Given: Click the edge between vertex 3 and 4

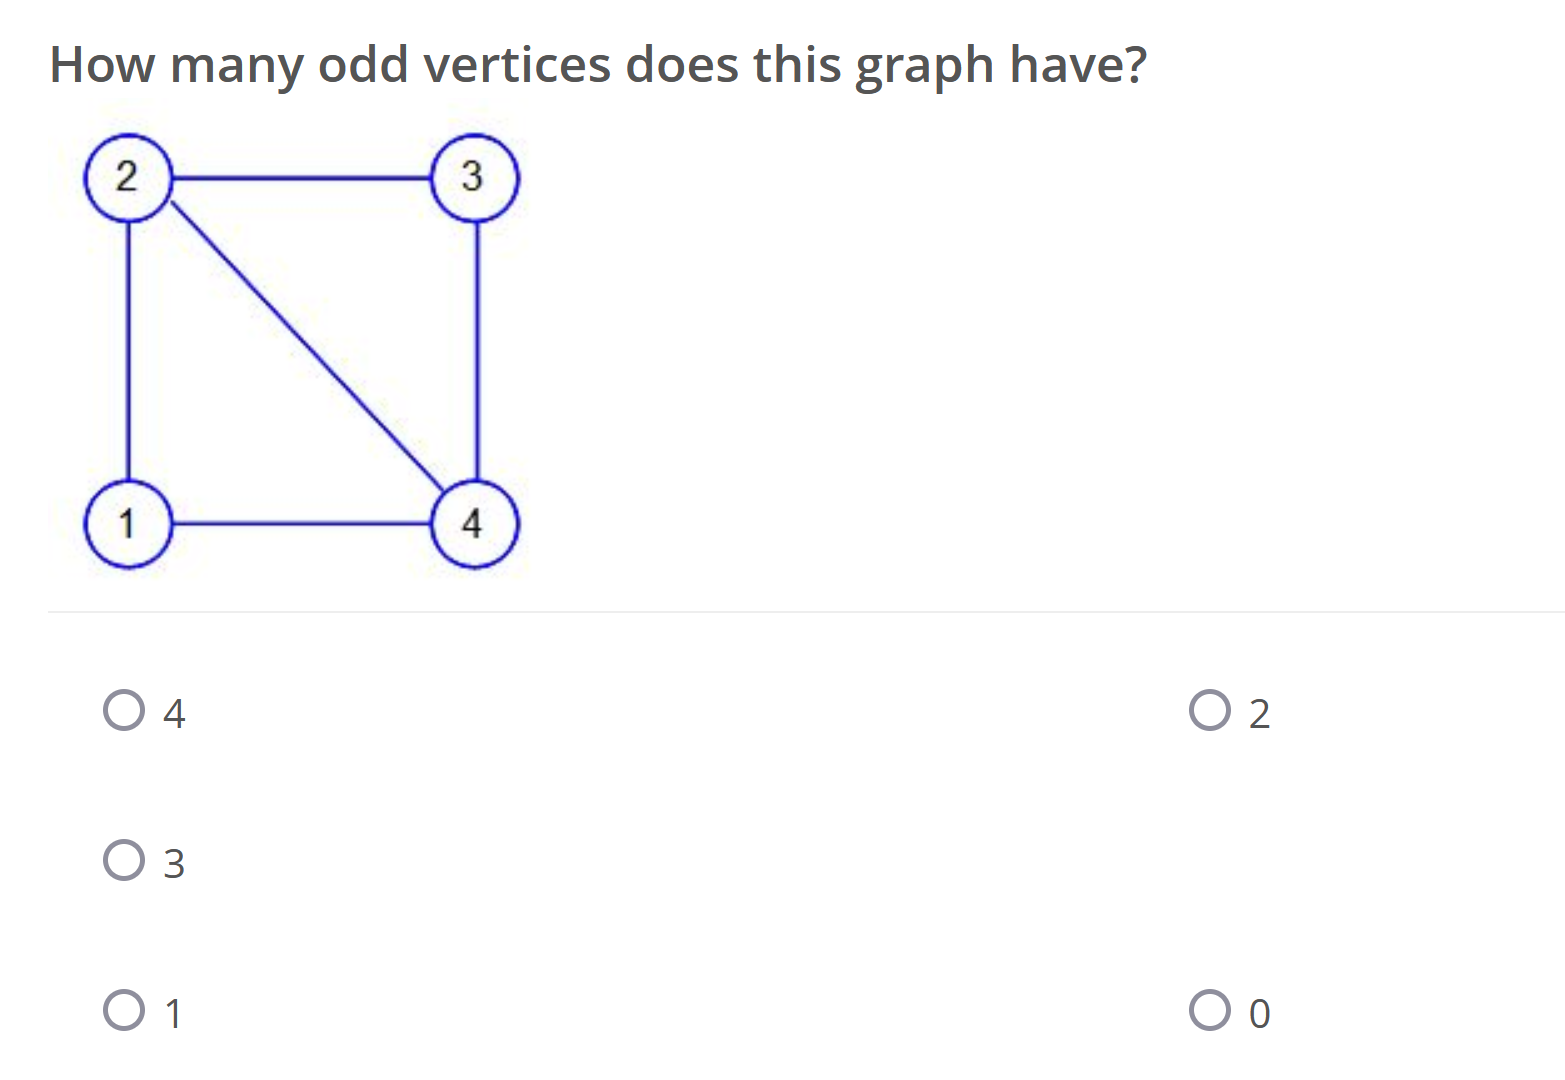Looking at the screenshot, I should [477, 350].
